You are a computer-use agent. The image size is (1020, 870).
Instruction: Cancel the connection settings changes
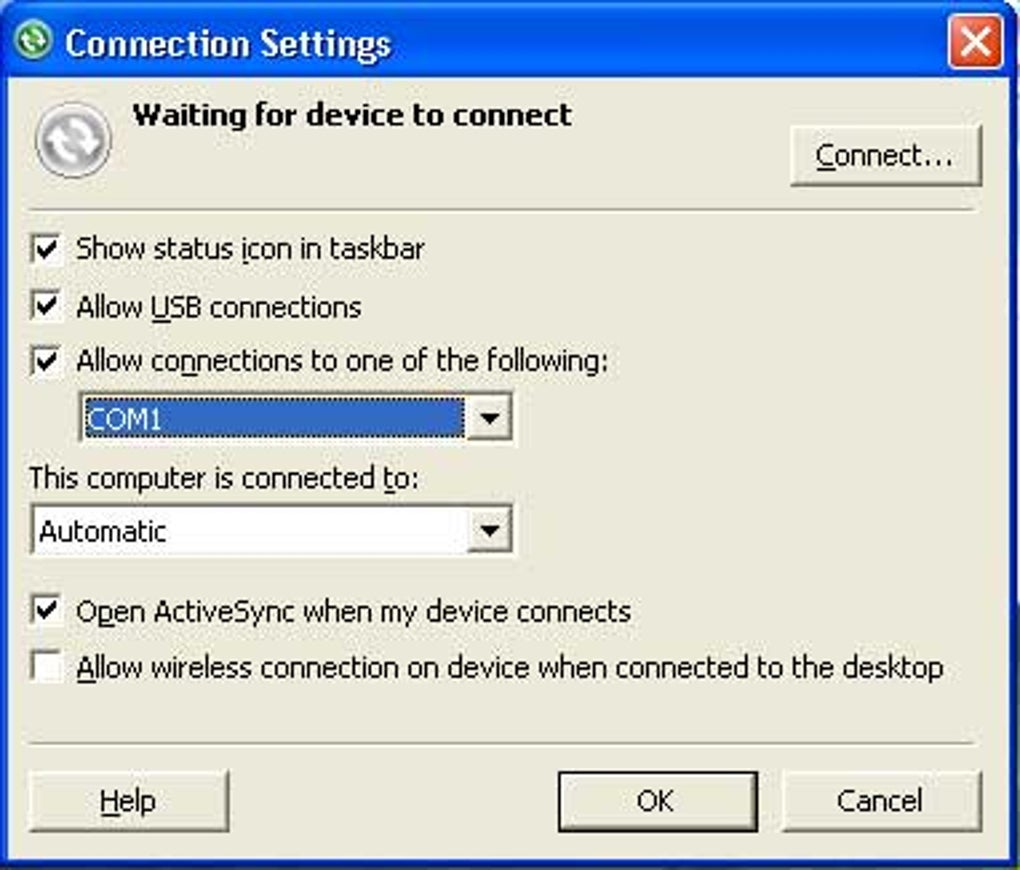point(880,801)
